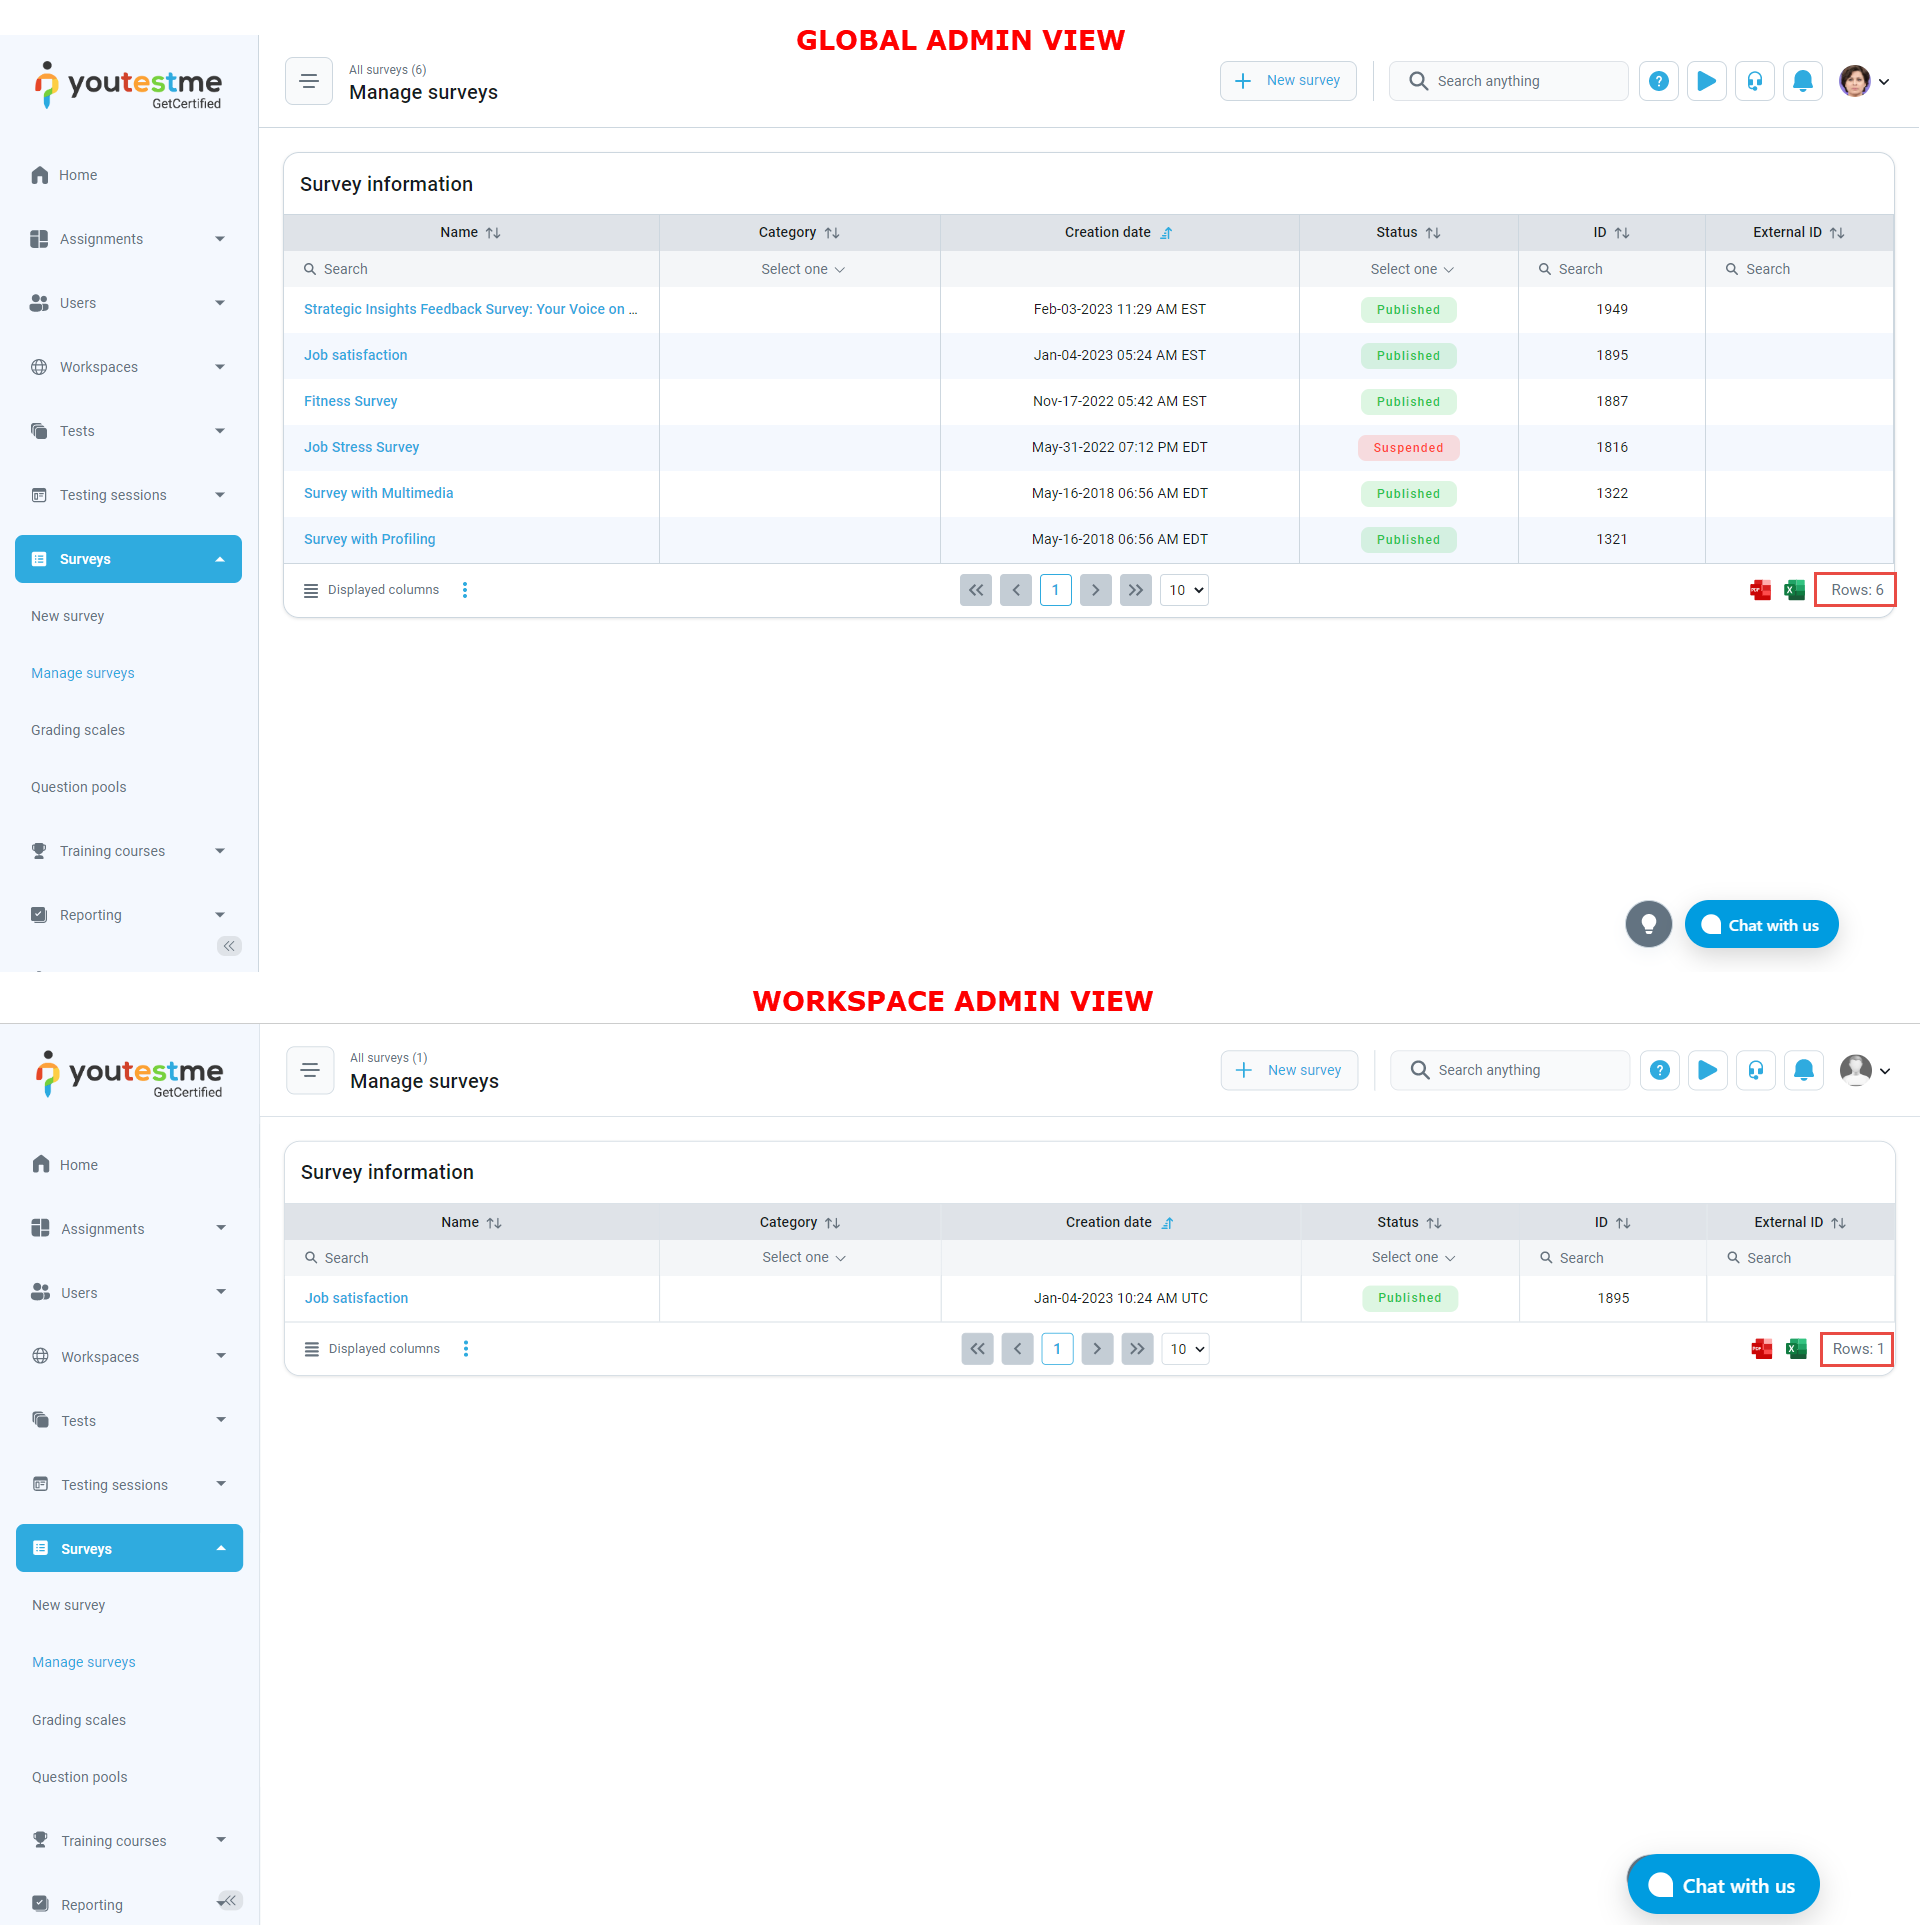
Task: Collapse the sidebar with the double-chevron in top view
Action: (229, 946)
